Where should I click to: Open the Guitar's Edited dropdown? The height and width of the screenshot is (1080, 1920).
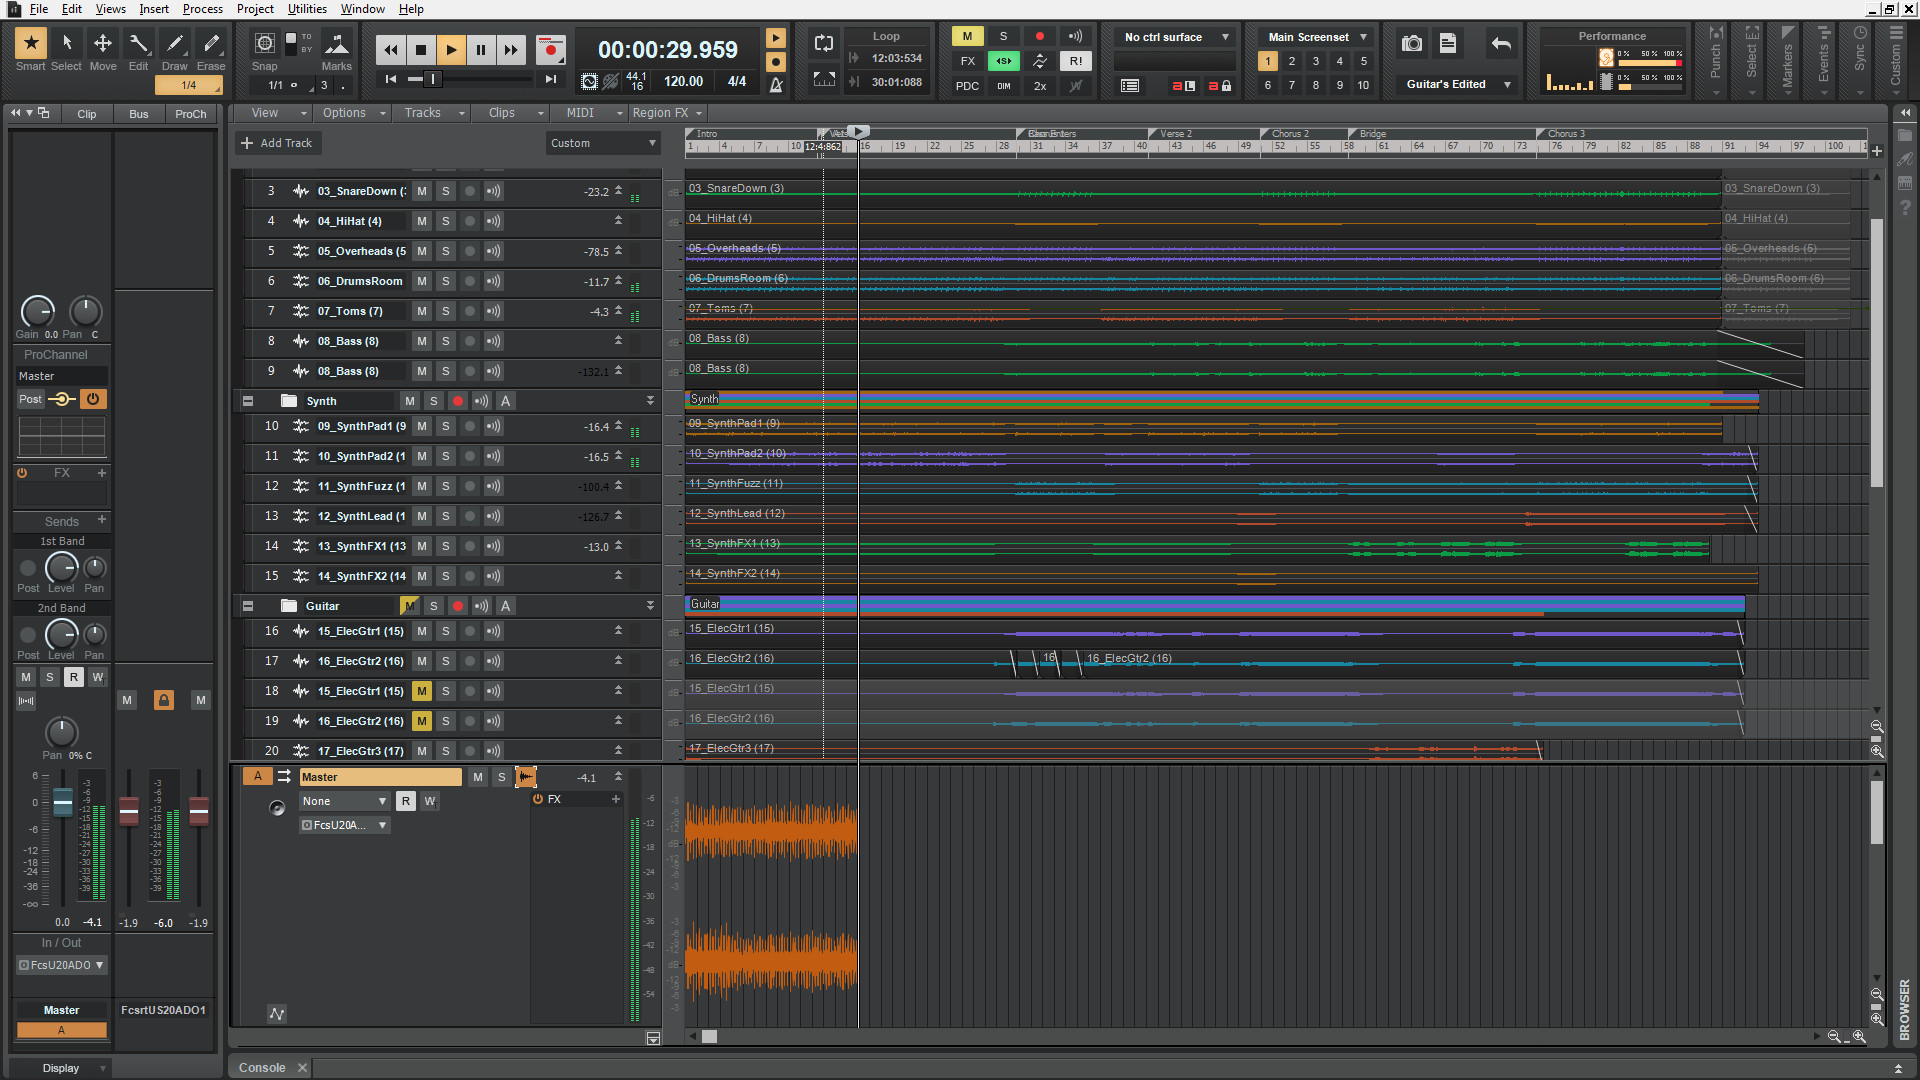1456,84
